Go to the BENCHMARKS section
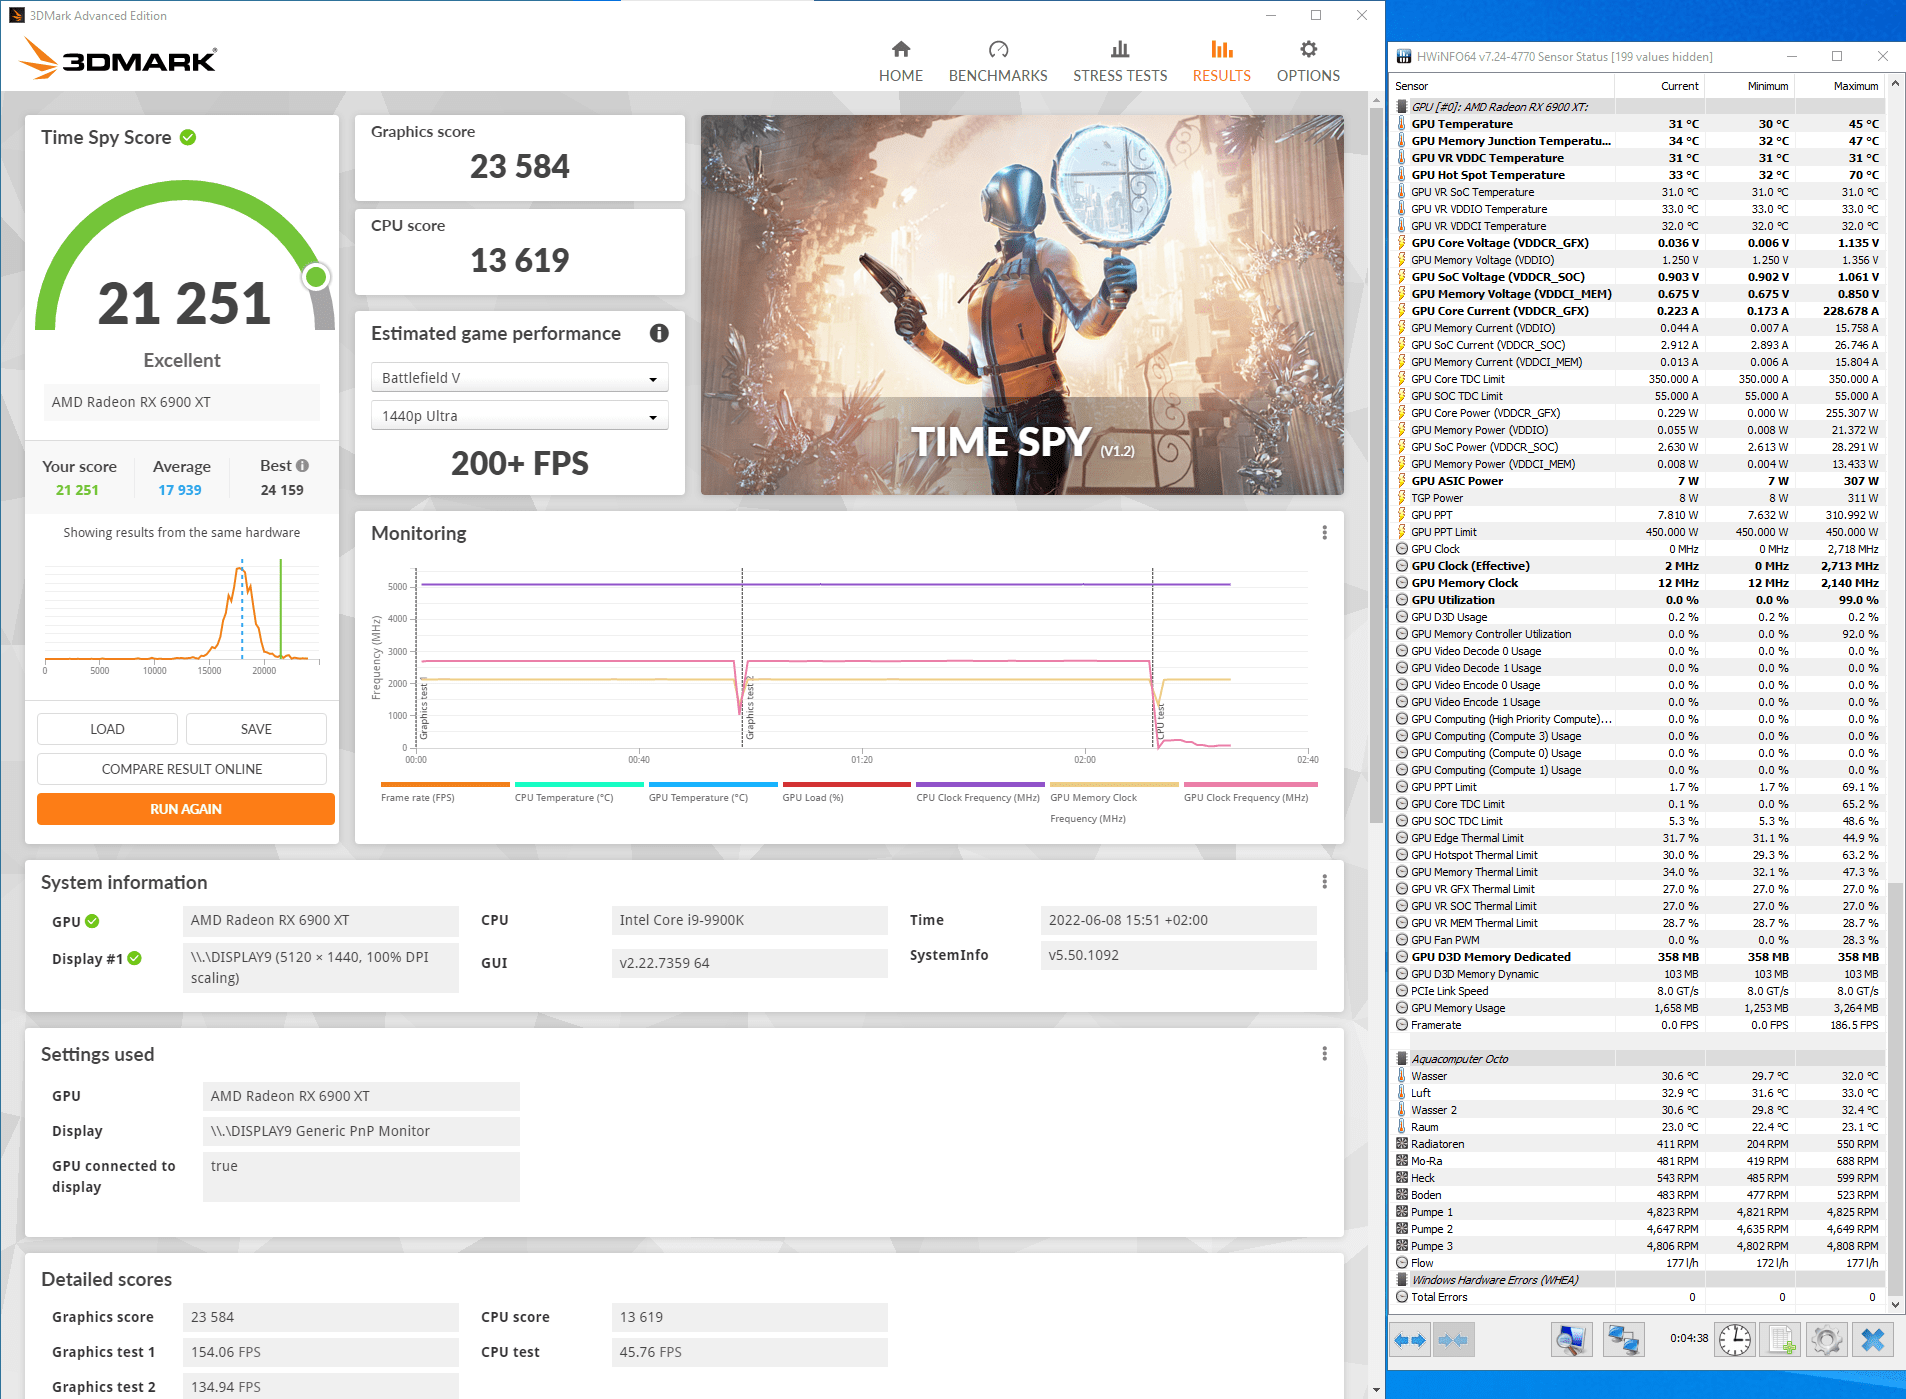This screenshot has width=1906, height=1399. click(997, 61)
